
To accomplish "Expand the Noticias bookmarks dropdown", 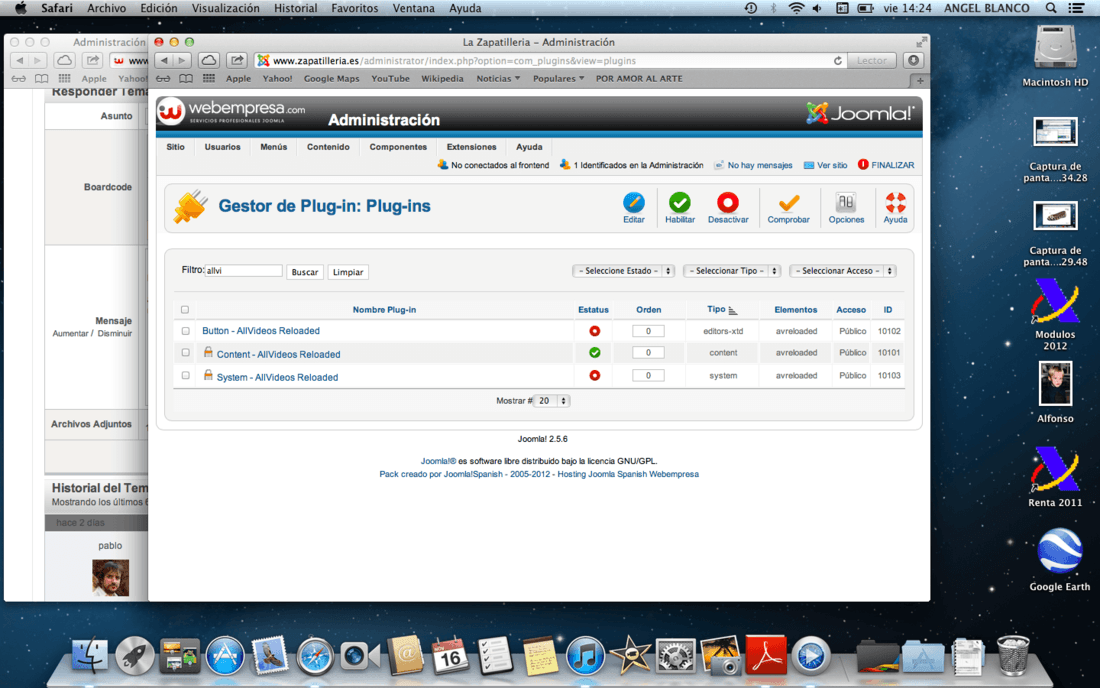I will tap(498, 79).
